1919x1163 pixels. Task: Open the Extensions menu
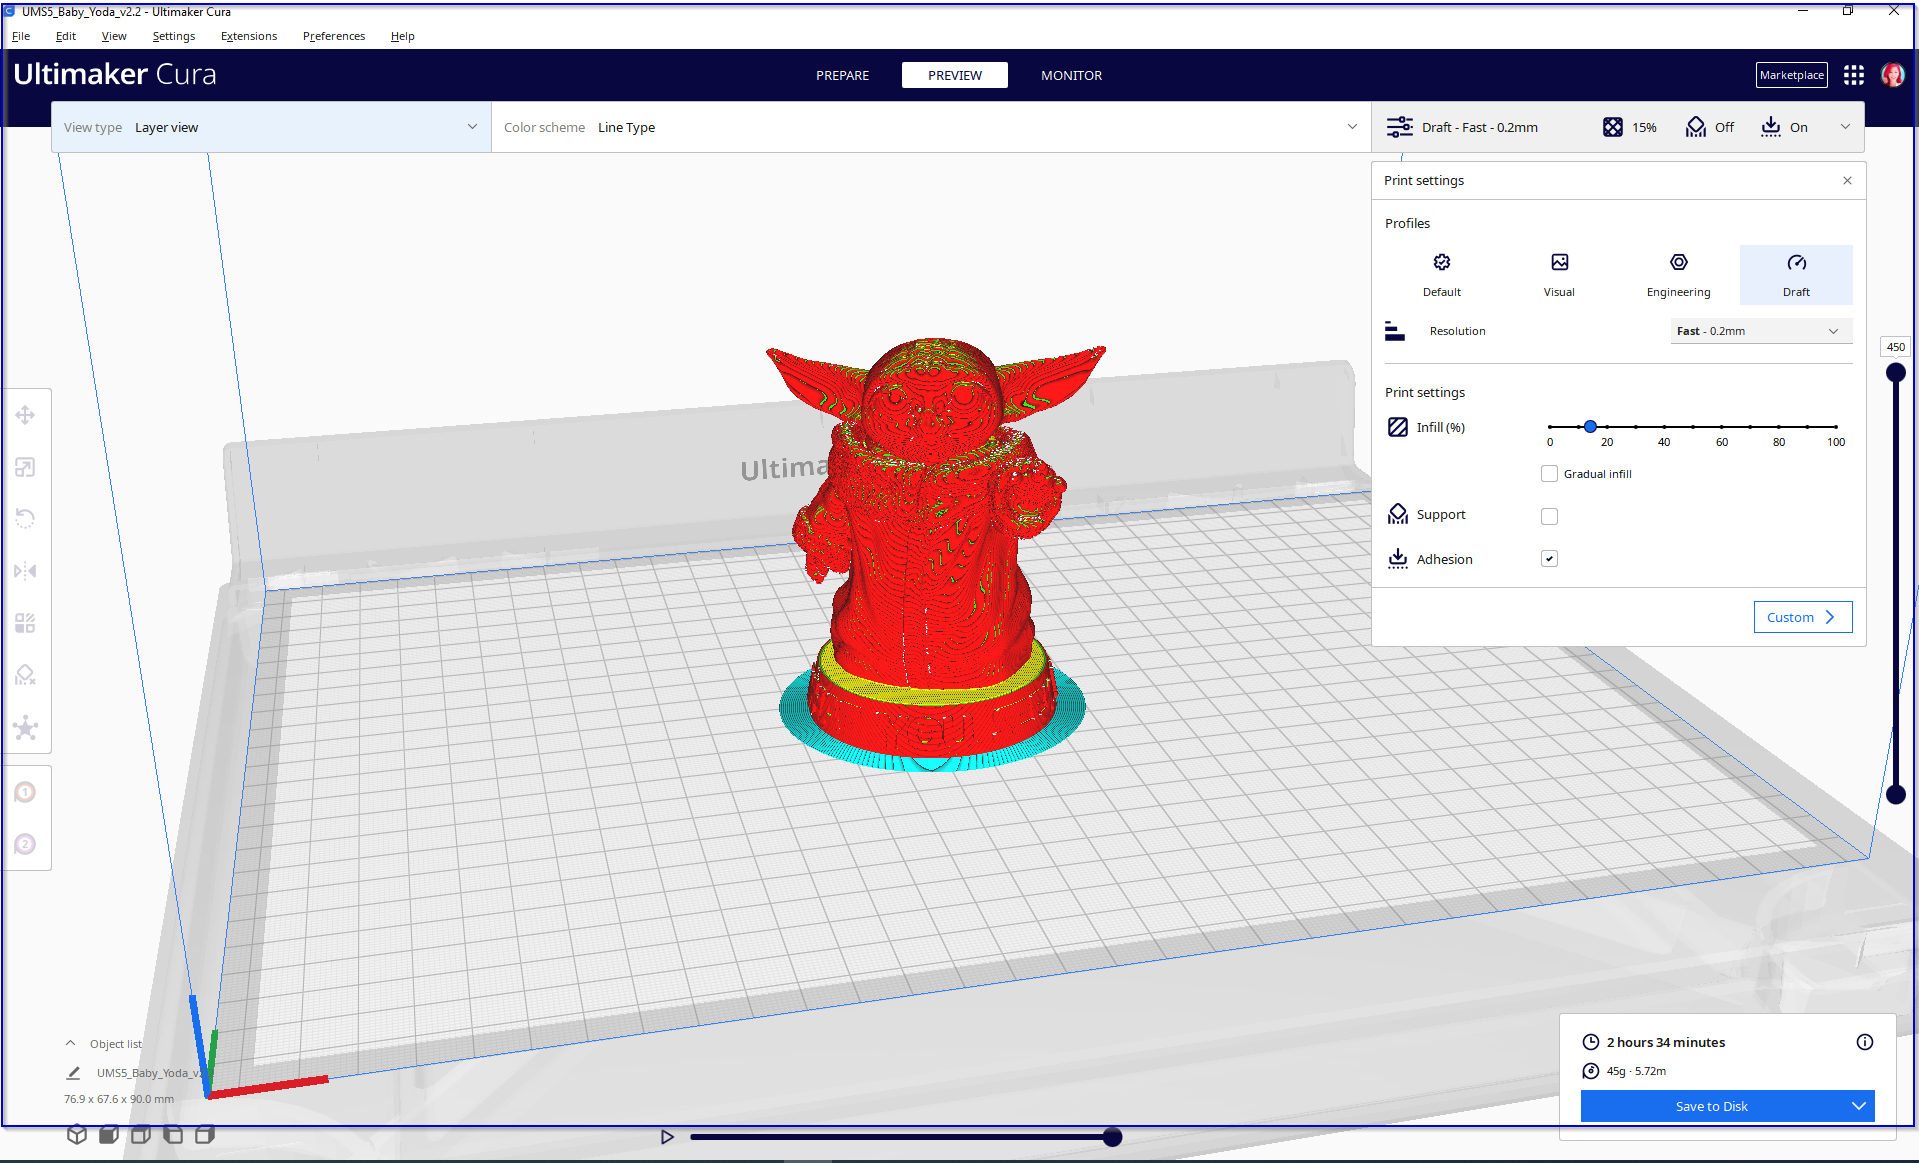click(x=248, y=36)
